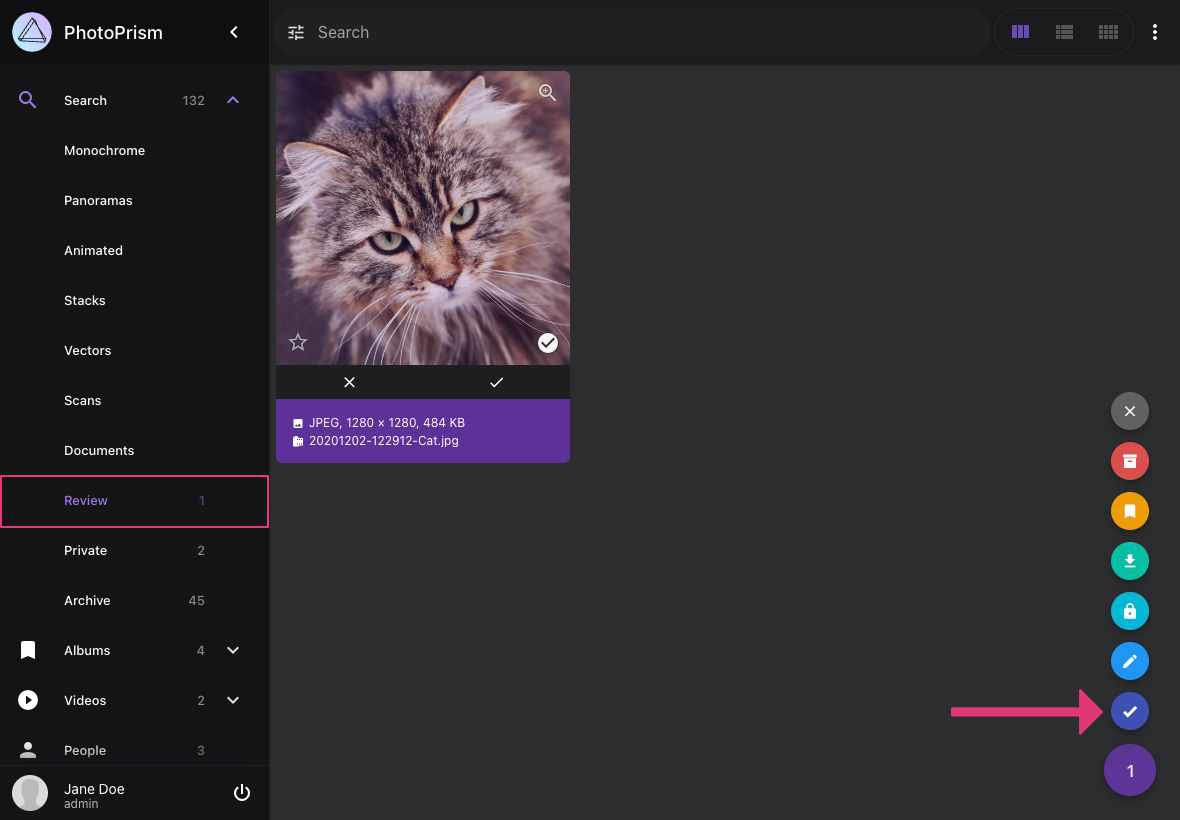Sign out using the power button
Viewport: 1180px width, 820px height.
pyautogui.click(x=242, y=792)
